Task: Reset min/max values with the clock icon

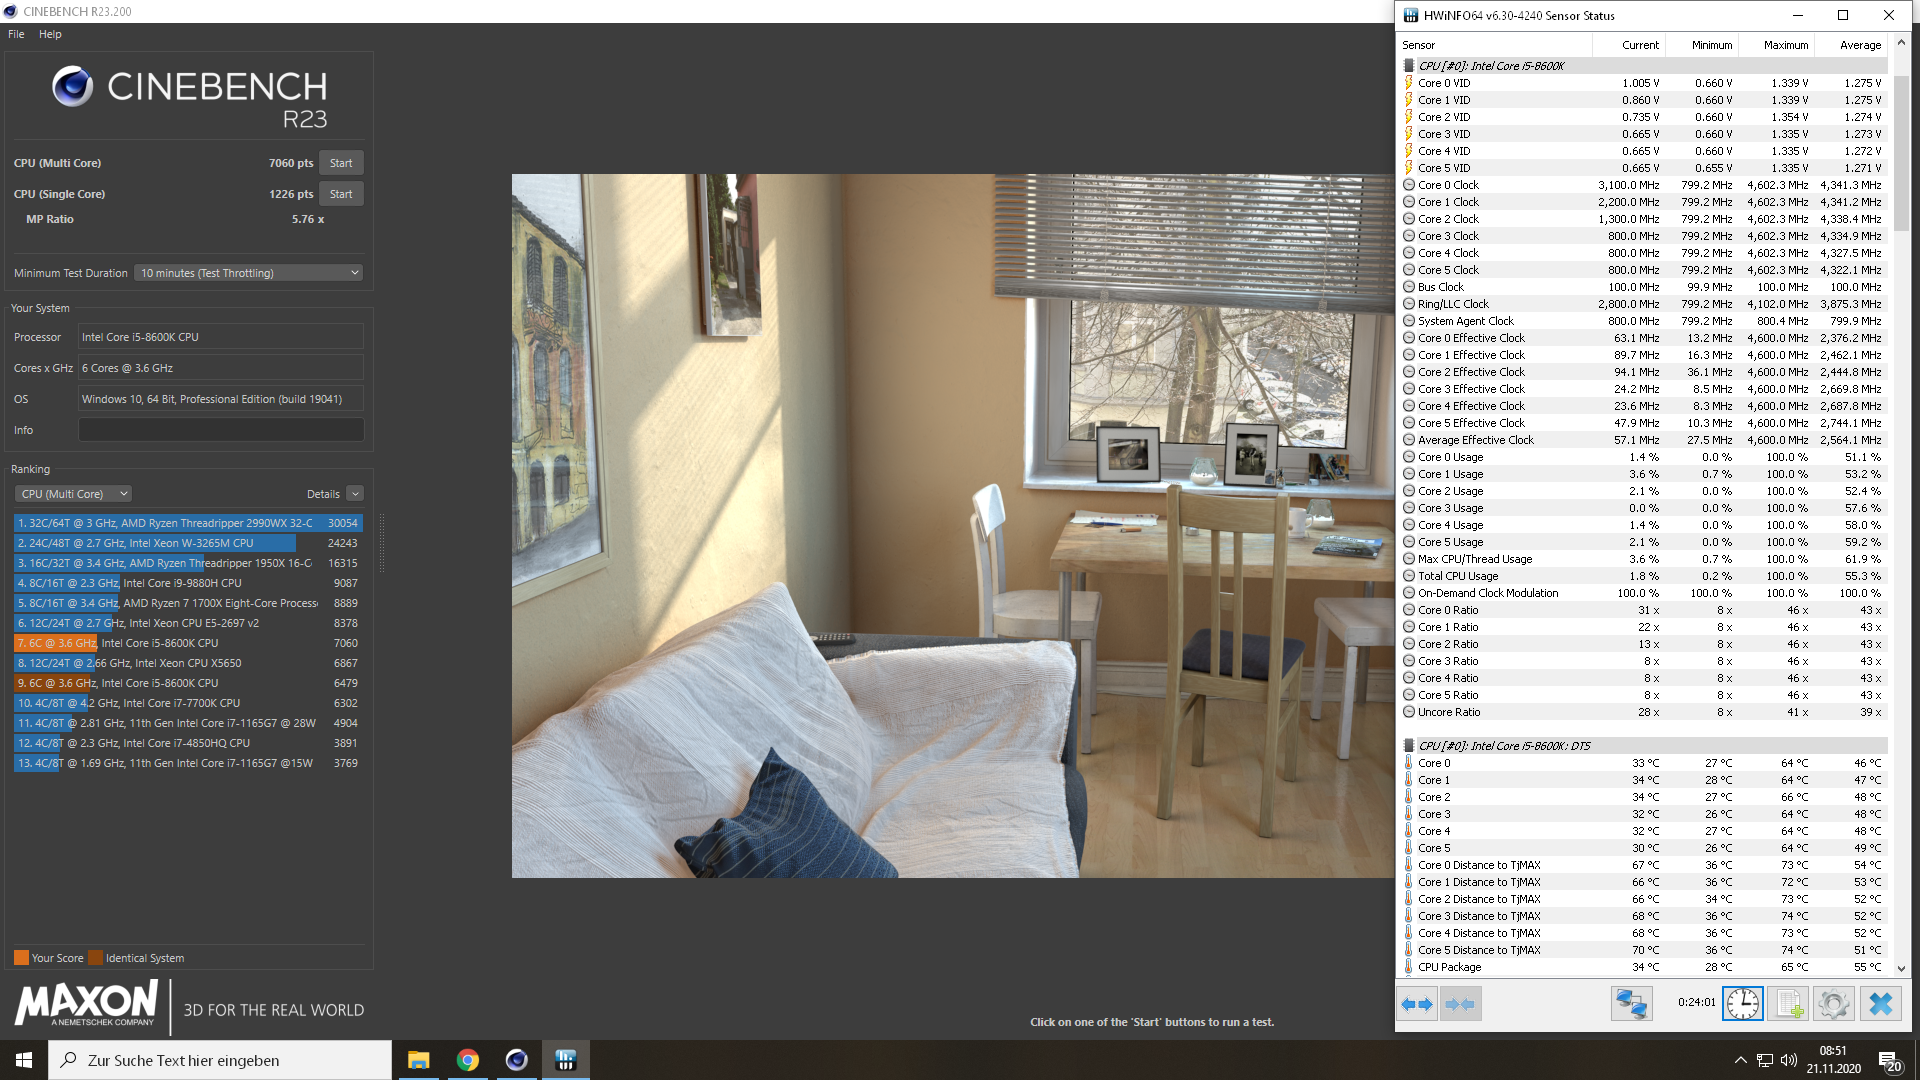Action: pos(1742,1004)
